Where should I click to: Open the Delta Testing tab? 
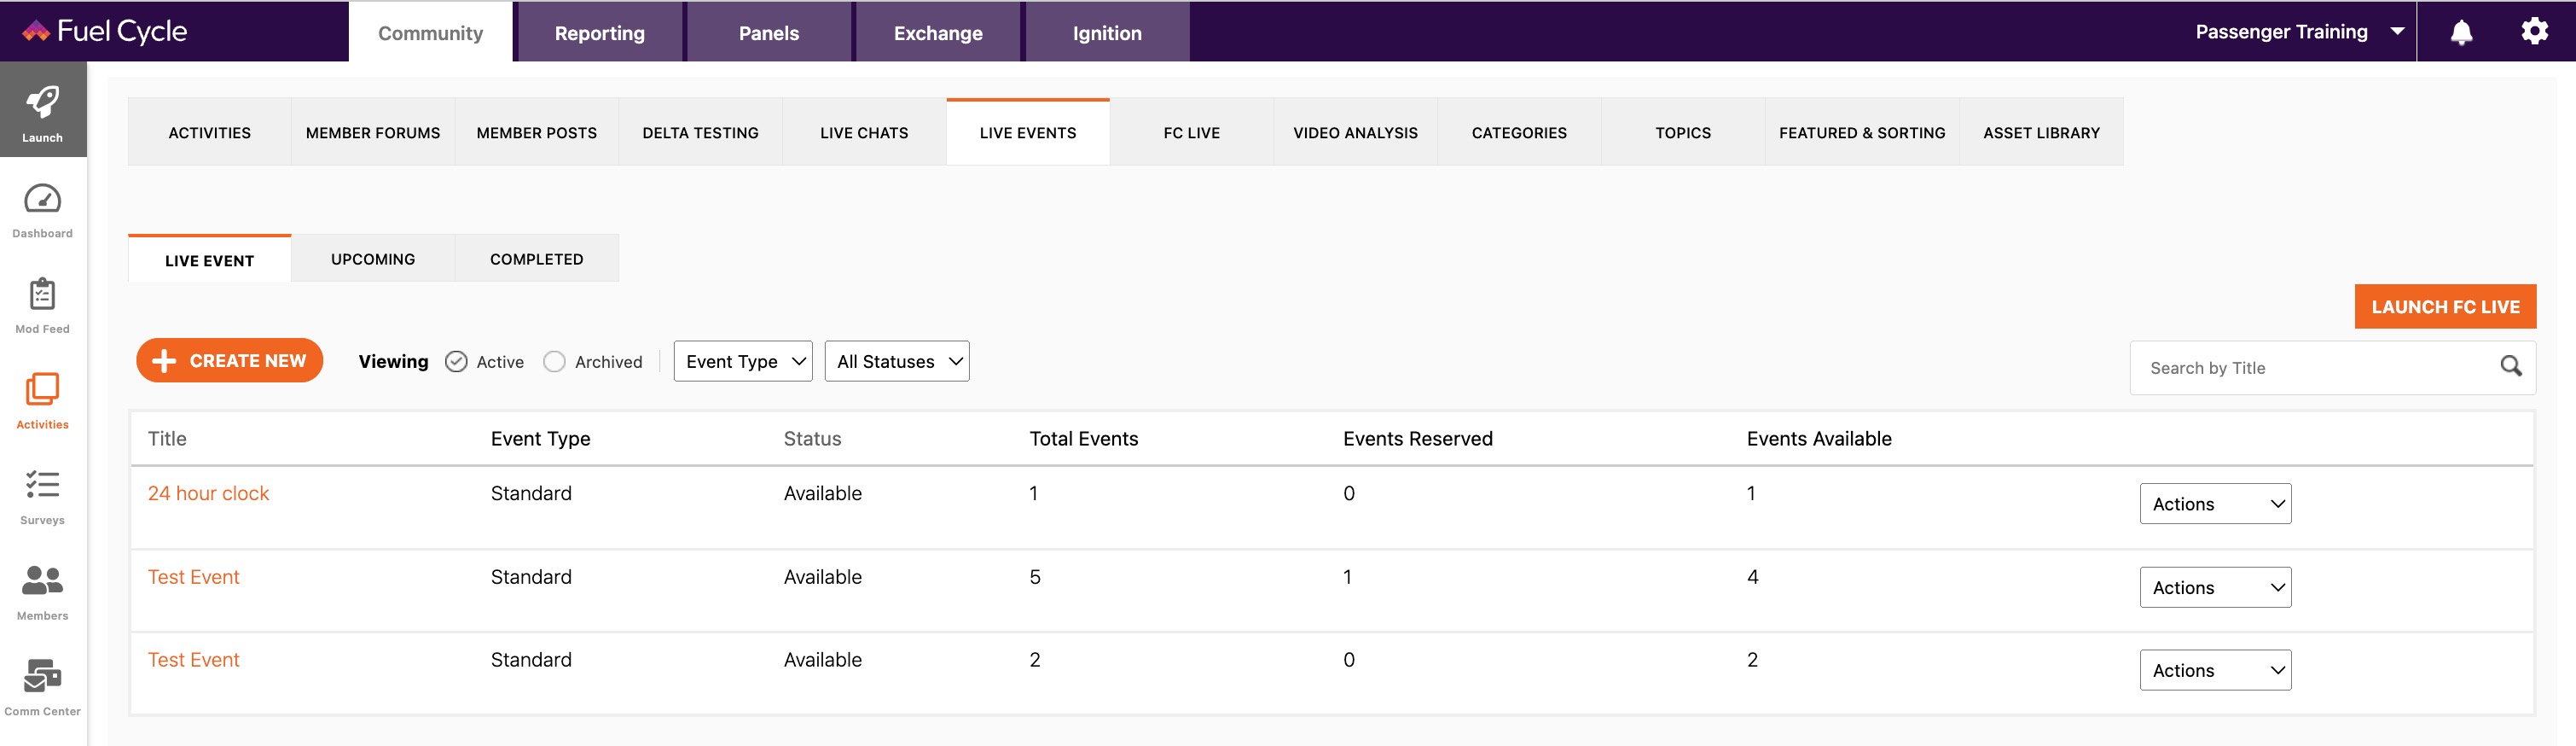(701, 133)
